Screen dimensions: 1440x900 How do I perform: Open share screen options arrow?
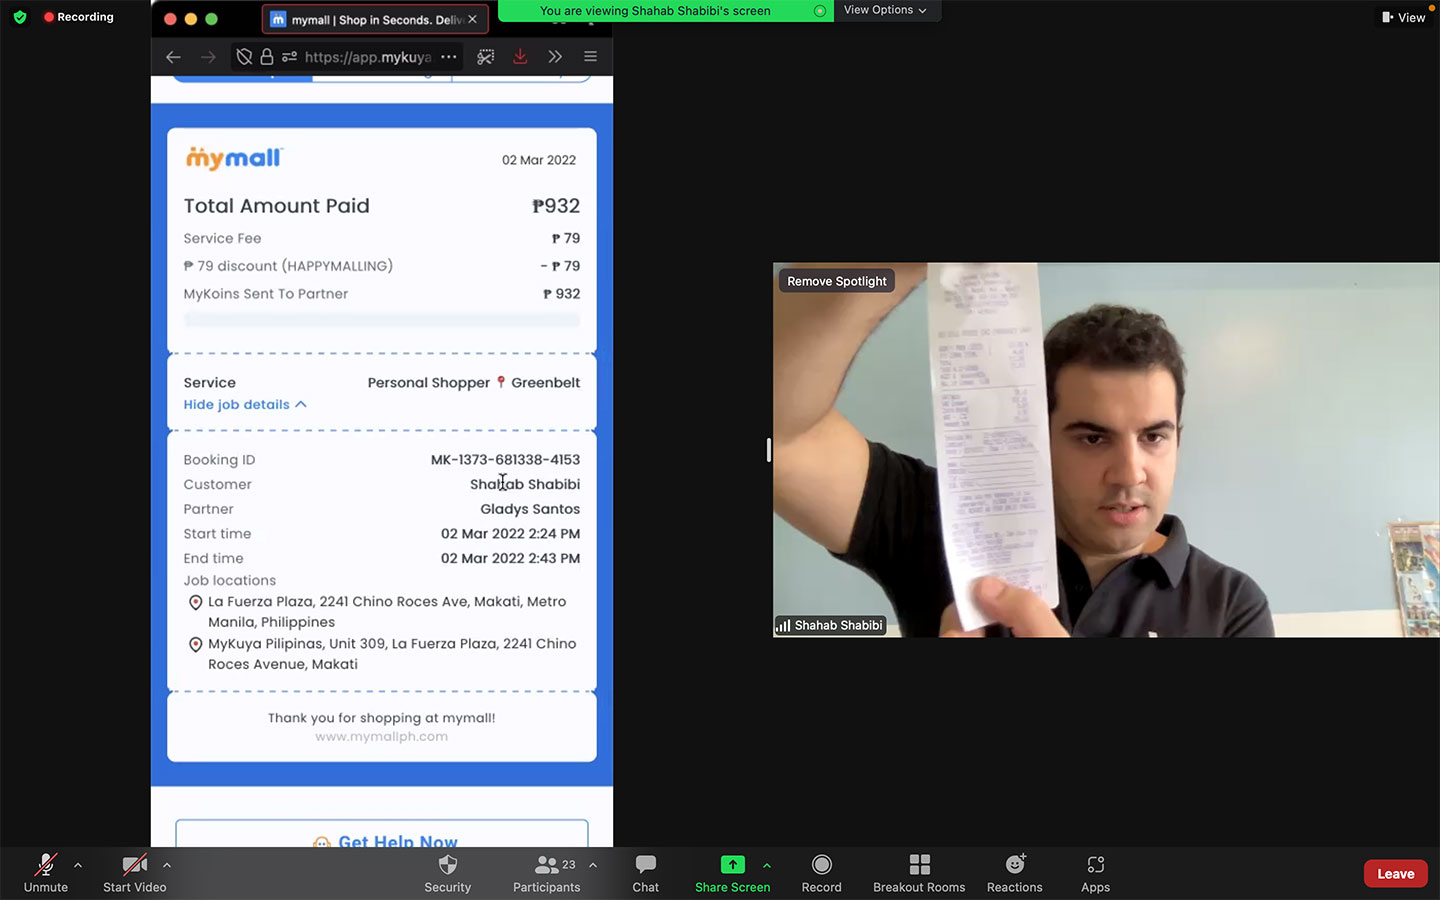767,865
